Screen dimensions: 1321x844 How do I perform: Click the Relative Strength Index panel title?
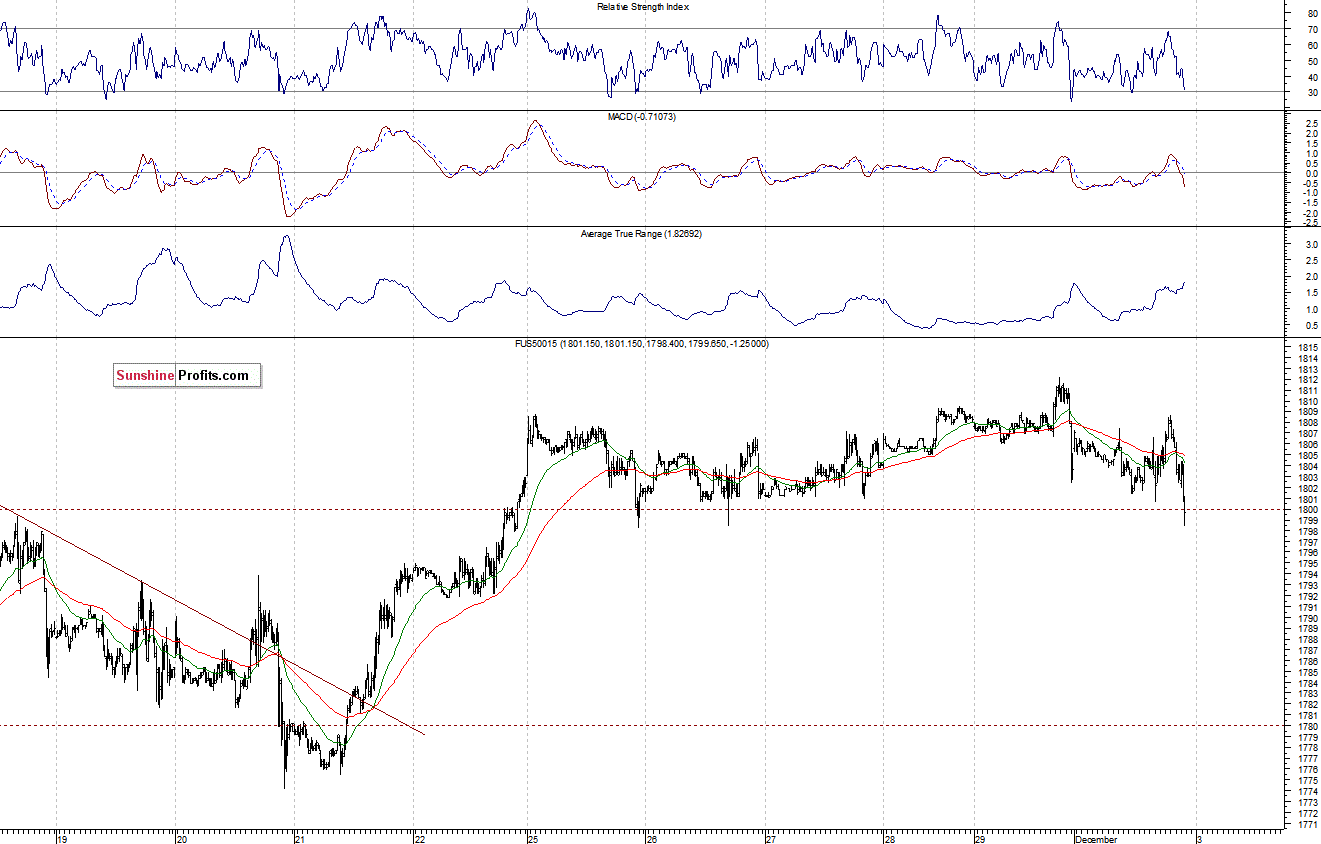[x=643, y=7]
